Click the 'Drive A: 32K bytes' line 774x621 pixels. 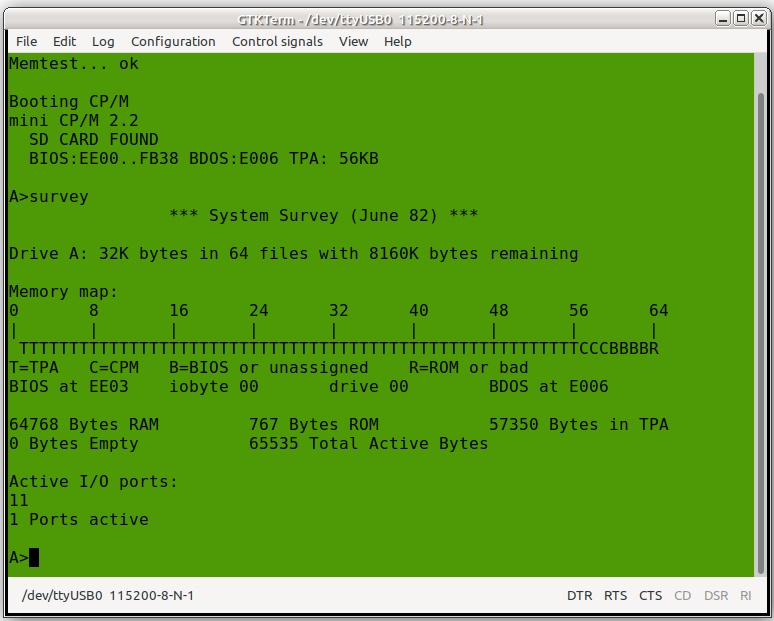294,254
